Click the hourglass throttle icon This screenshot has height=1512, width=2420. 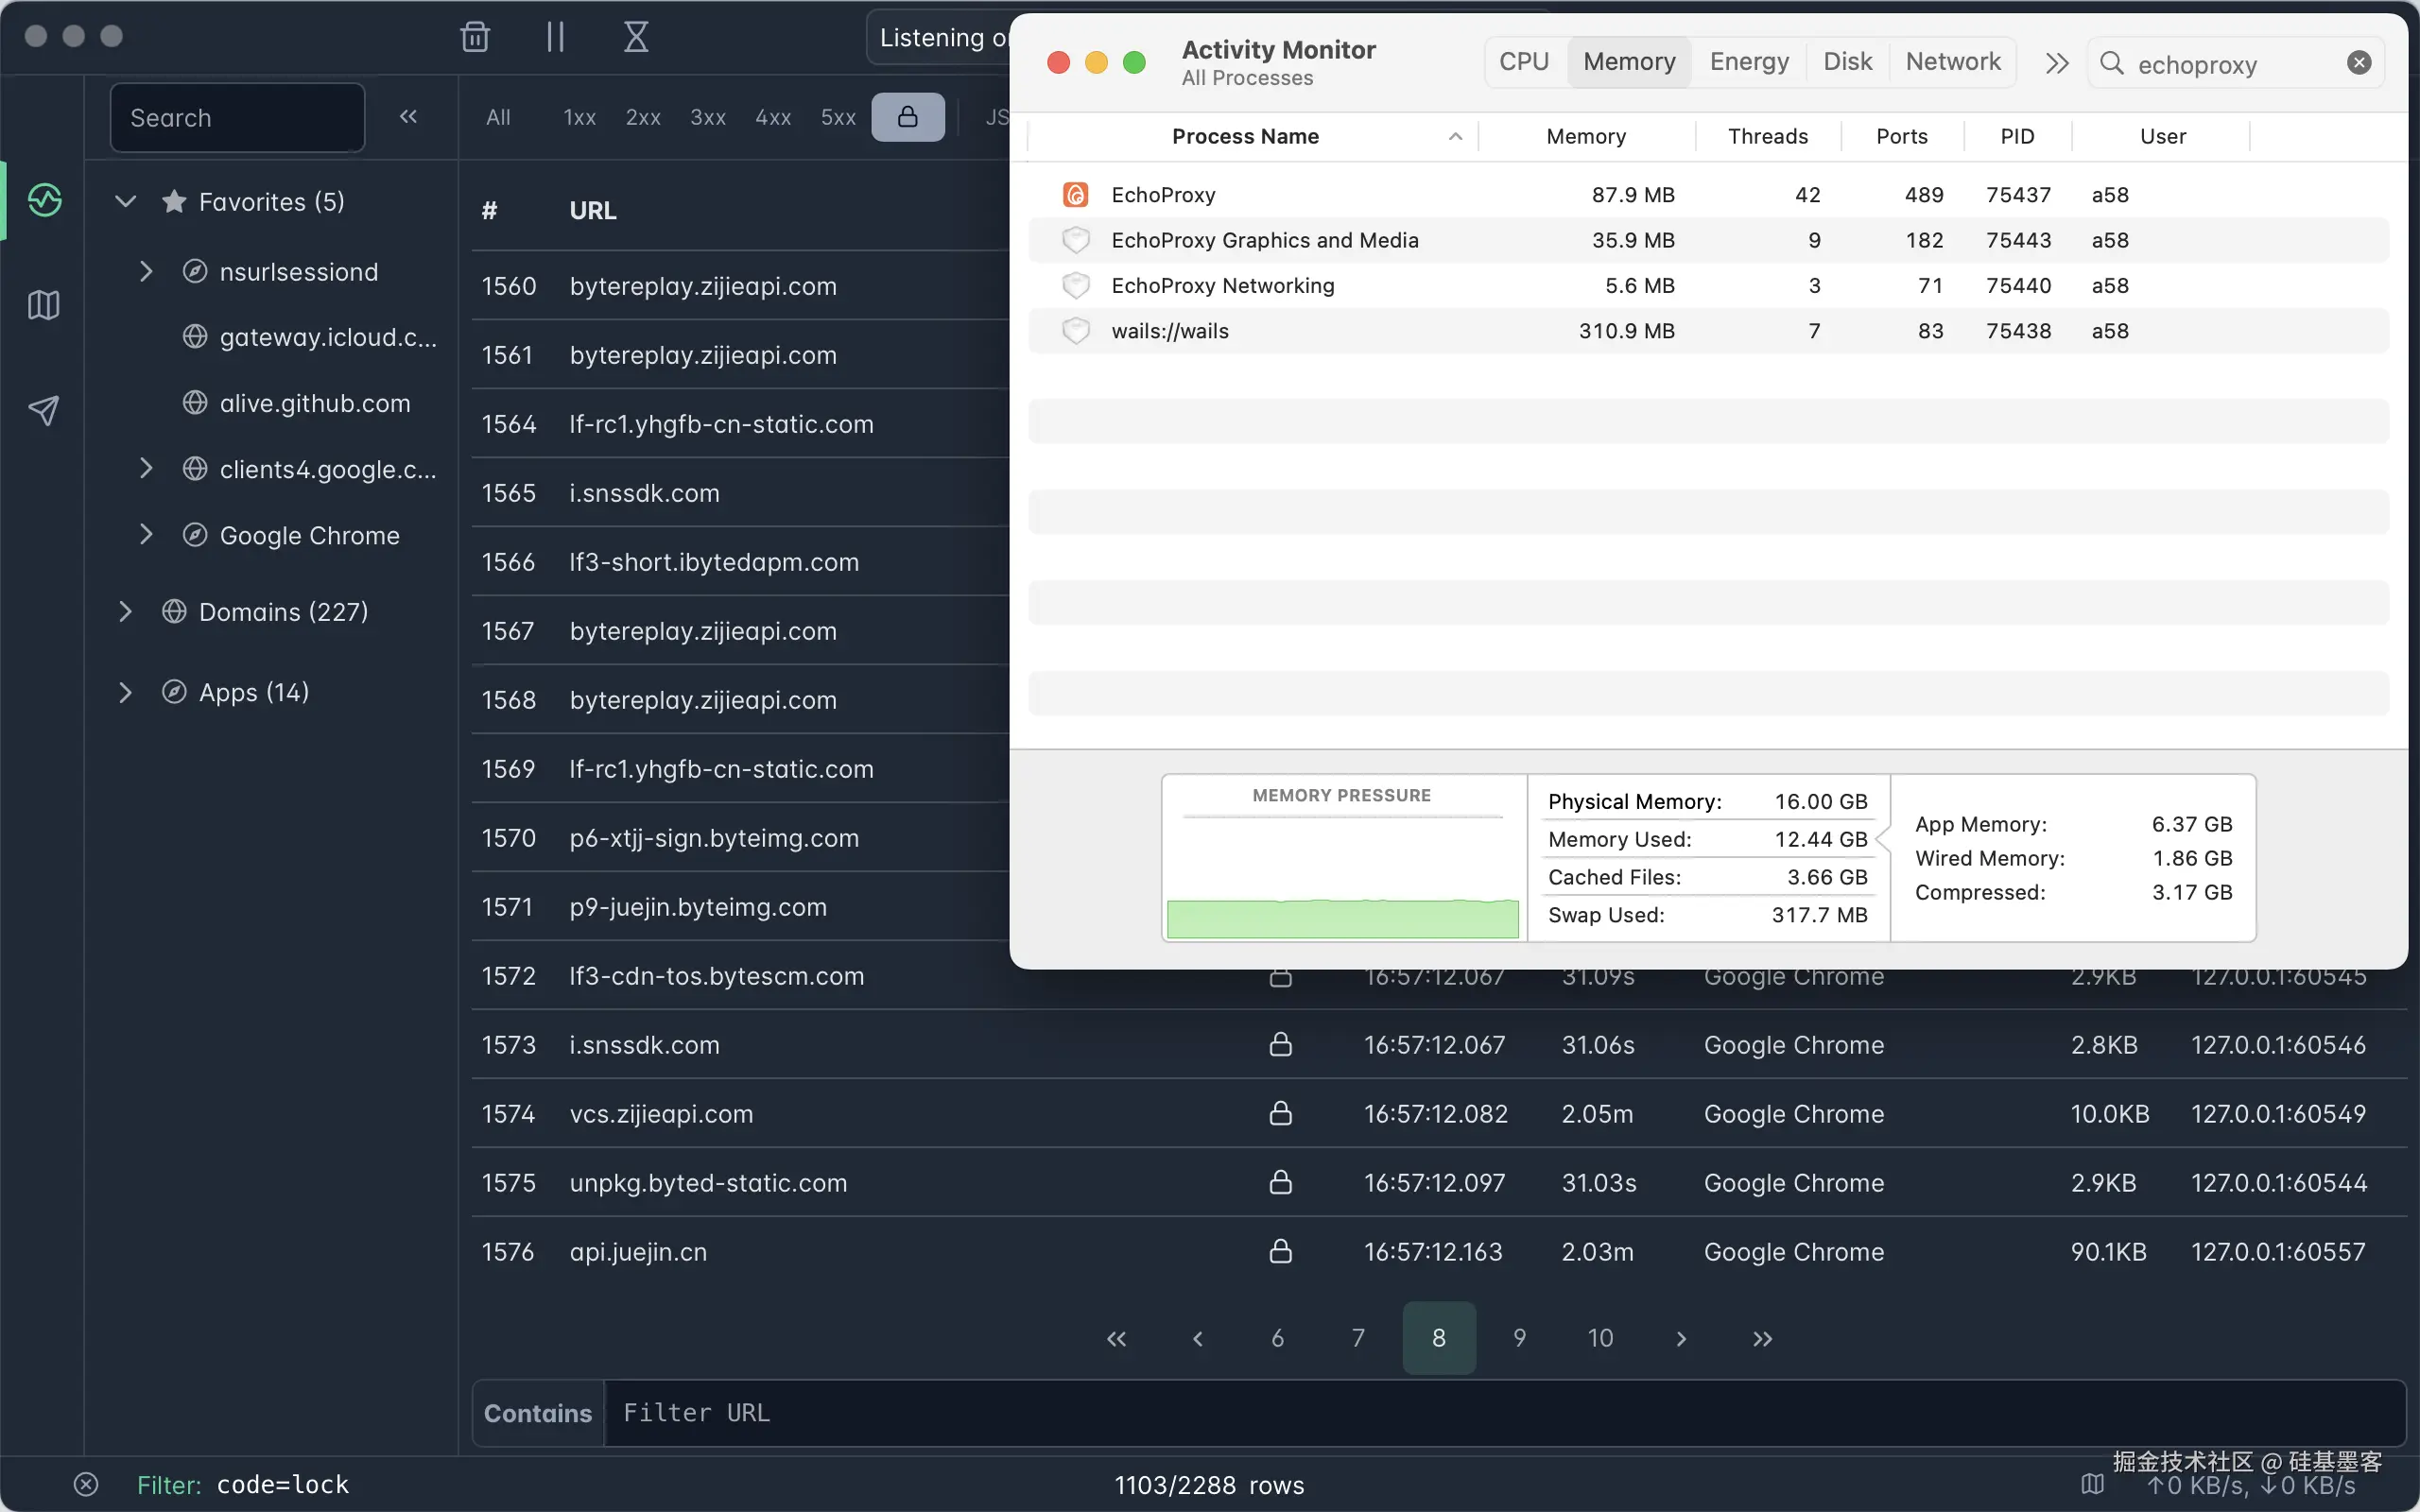tap(636, 37)
